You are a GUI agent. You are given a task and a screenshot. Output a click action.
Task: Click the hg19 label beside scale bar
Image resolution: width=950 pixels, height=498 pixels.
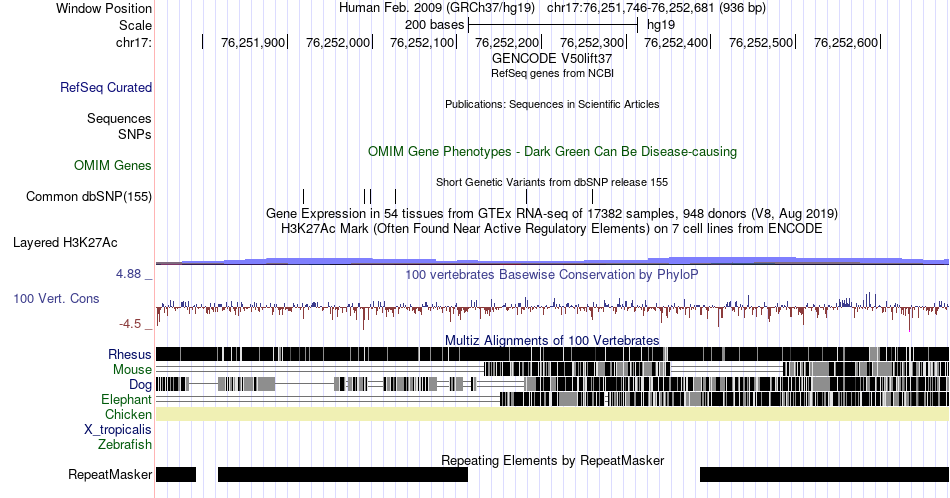click(x=661, y=25)
